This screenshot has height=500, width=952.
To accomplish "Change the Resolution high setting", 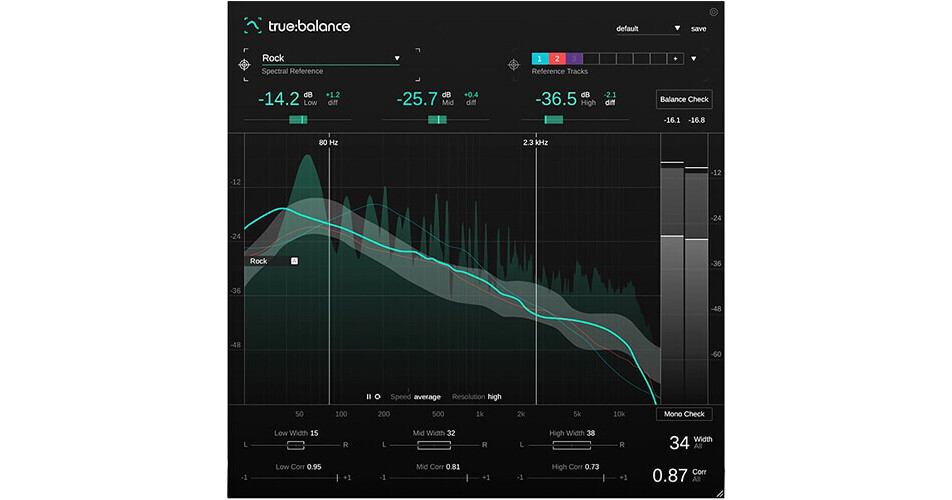I will pyautogui.click(x=477, y=397).
